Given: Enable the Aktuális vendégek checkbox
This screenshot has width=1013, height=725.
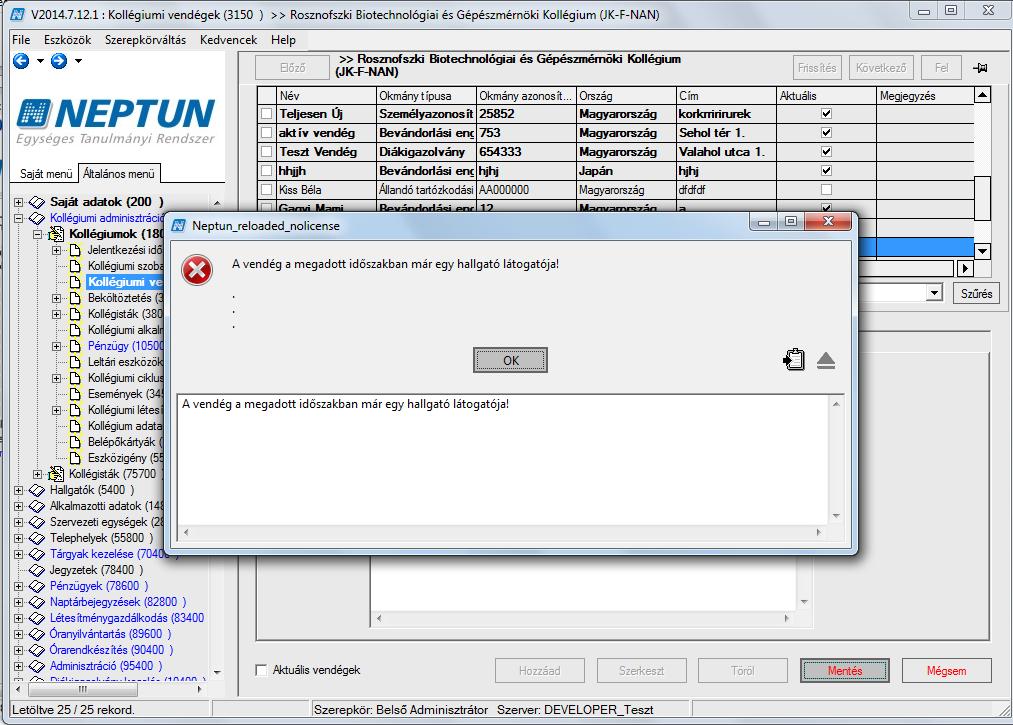Looking at the screenshot, I should [x=261, y=670].
